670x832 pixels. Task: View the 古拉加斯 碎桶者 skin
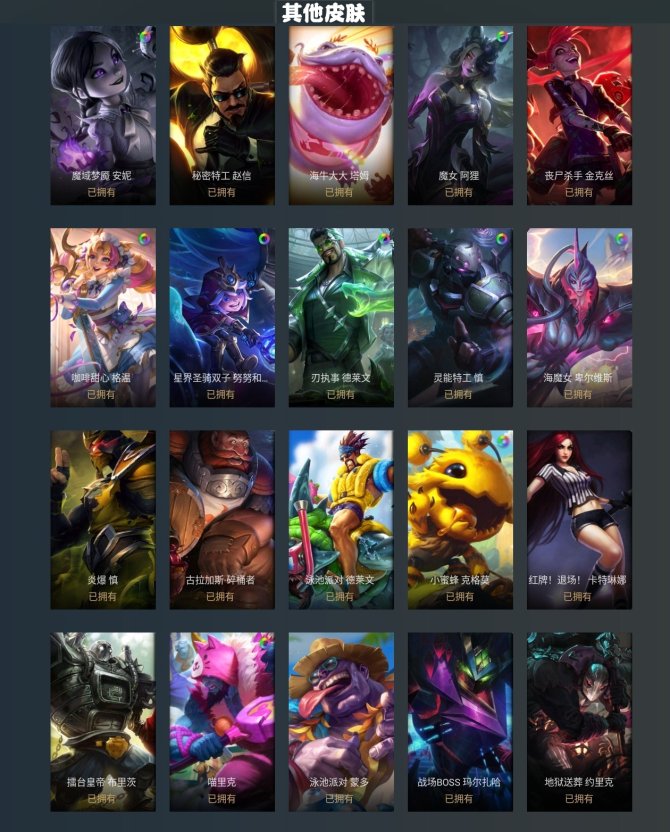[x=222, y=520]
